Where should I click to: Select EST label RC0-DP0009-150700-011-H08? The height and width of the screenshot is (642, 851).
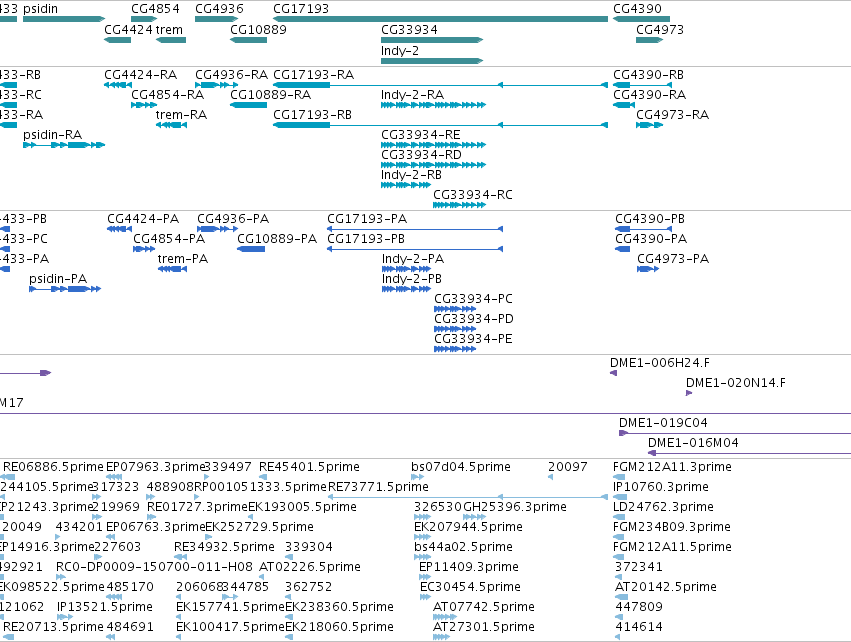pos(154,567)
